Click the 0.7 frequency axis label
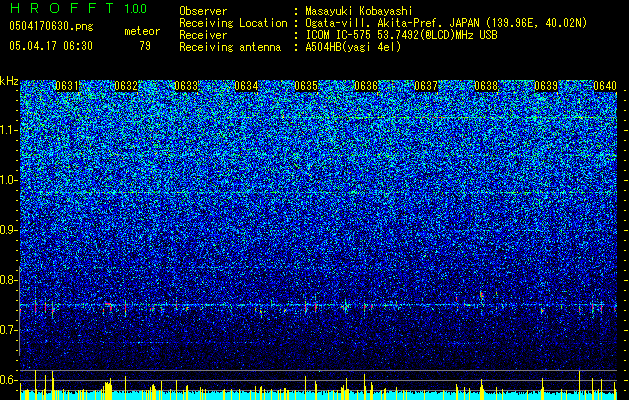629x400 pixels. click(x=9, y=330)
